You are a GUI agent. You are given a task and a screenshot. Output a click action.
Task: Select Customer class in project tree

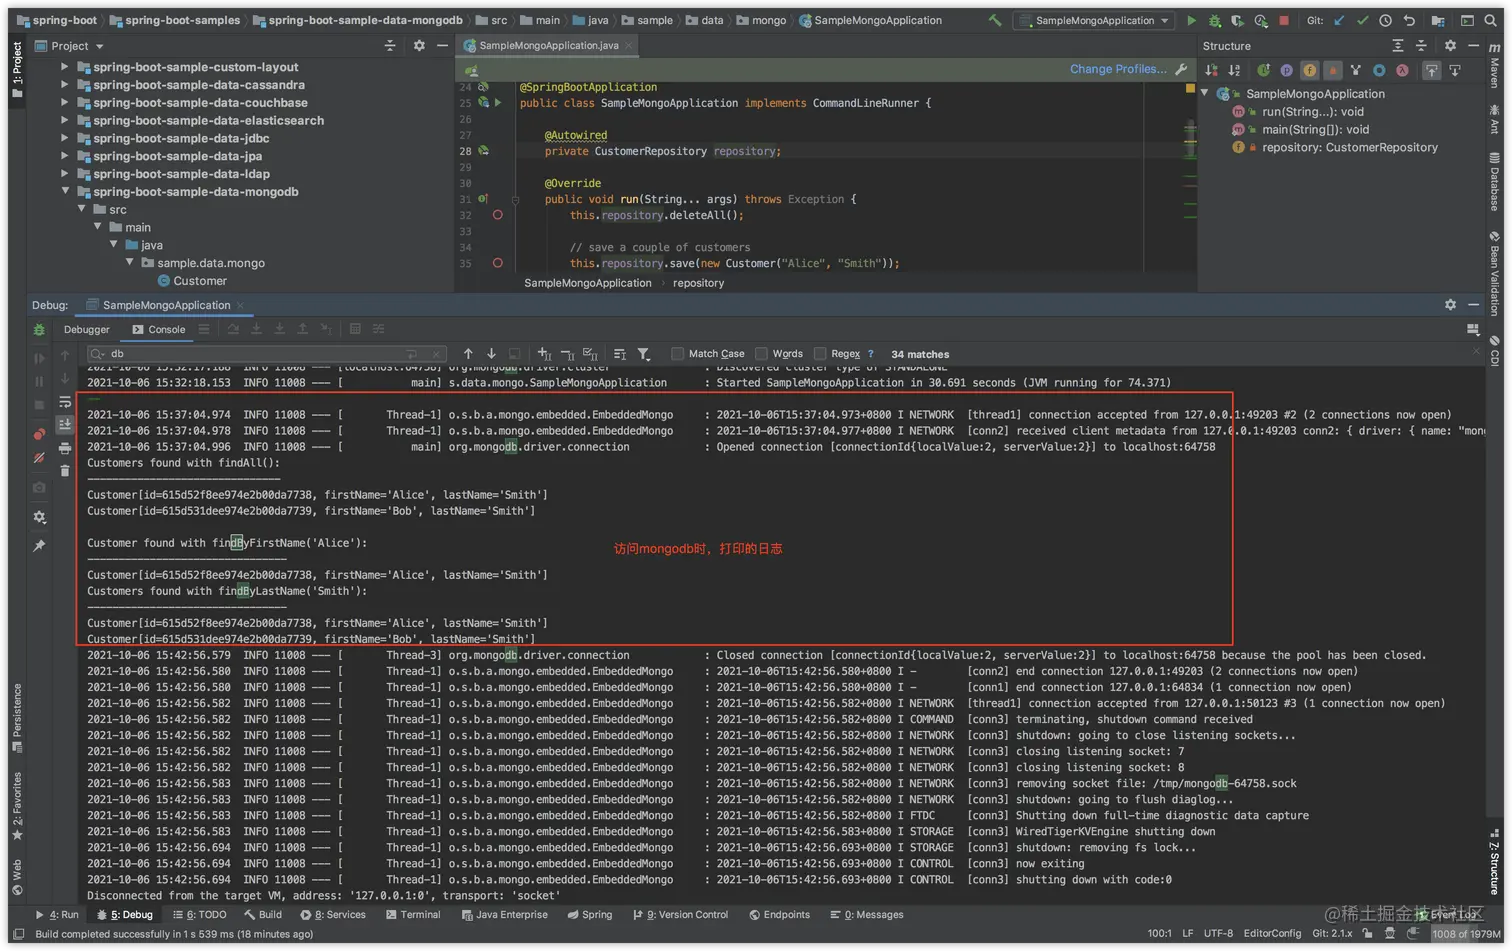192,281
